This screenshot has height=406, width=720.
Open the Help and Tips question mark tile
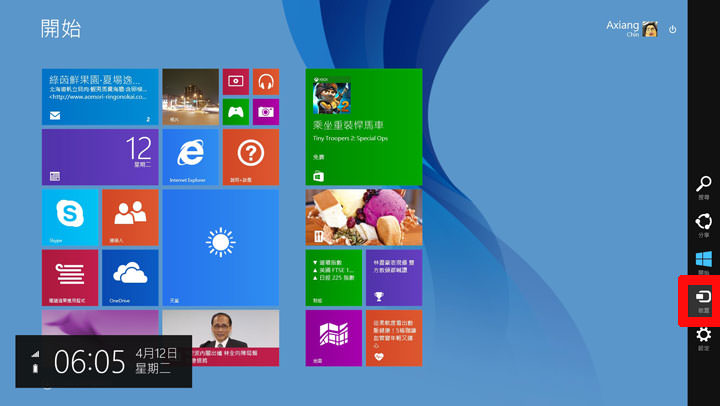251,157
